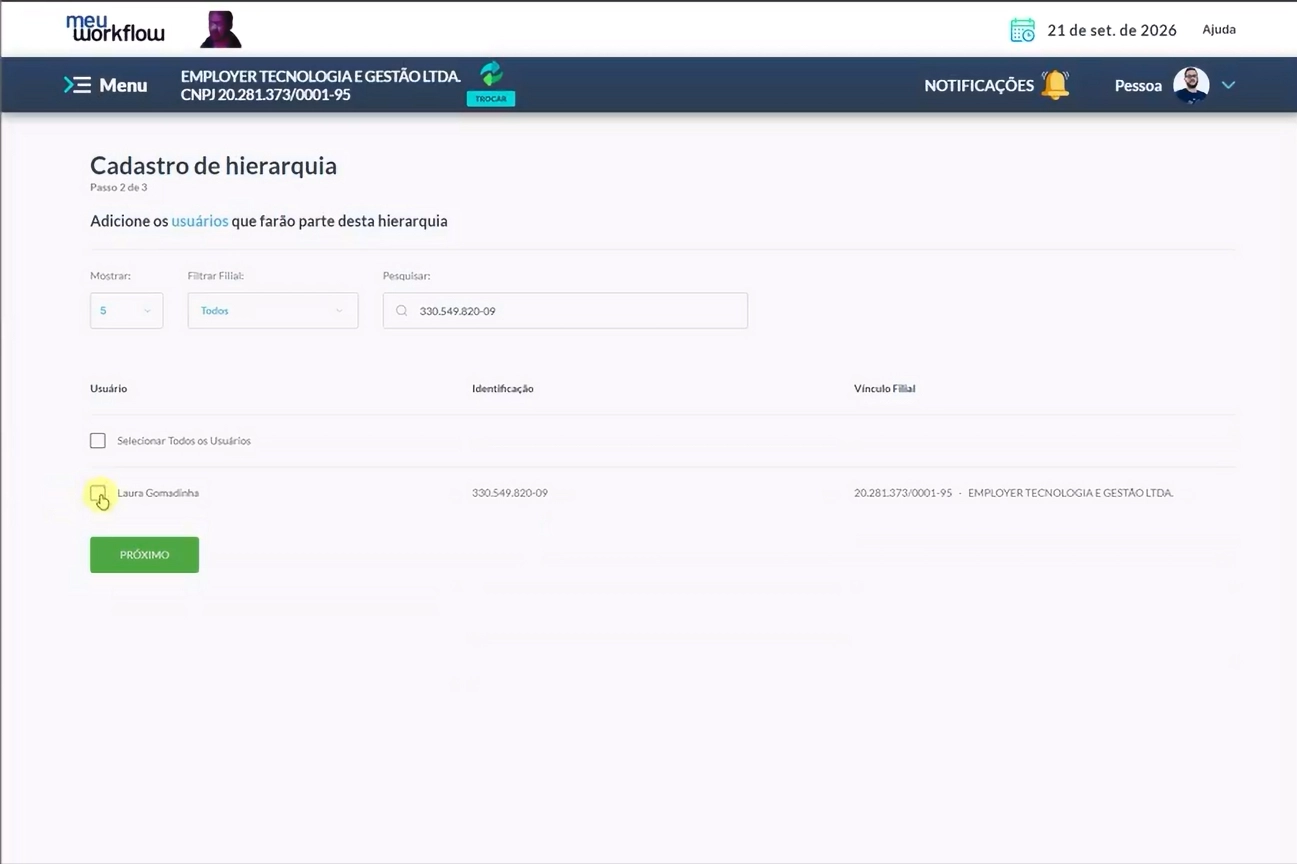Viewport: 1297px width, 864px height.
Task: Open NOTIFICAÇÕES label
Action: point(979,86)
